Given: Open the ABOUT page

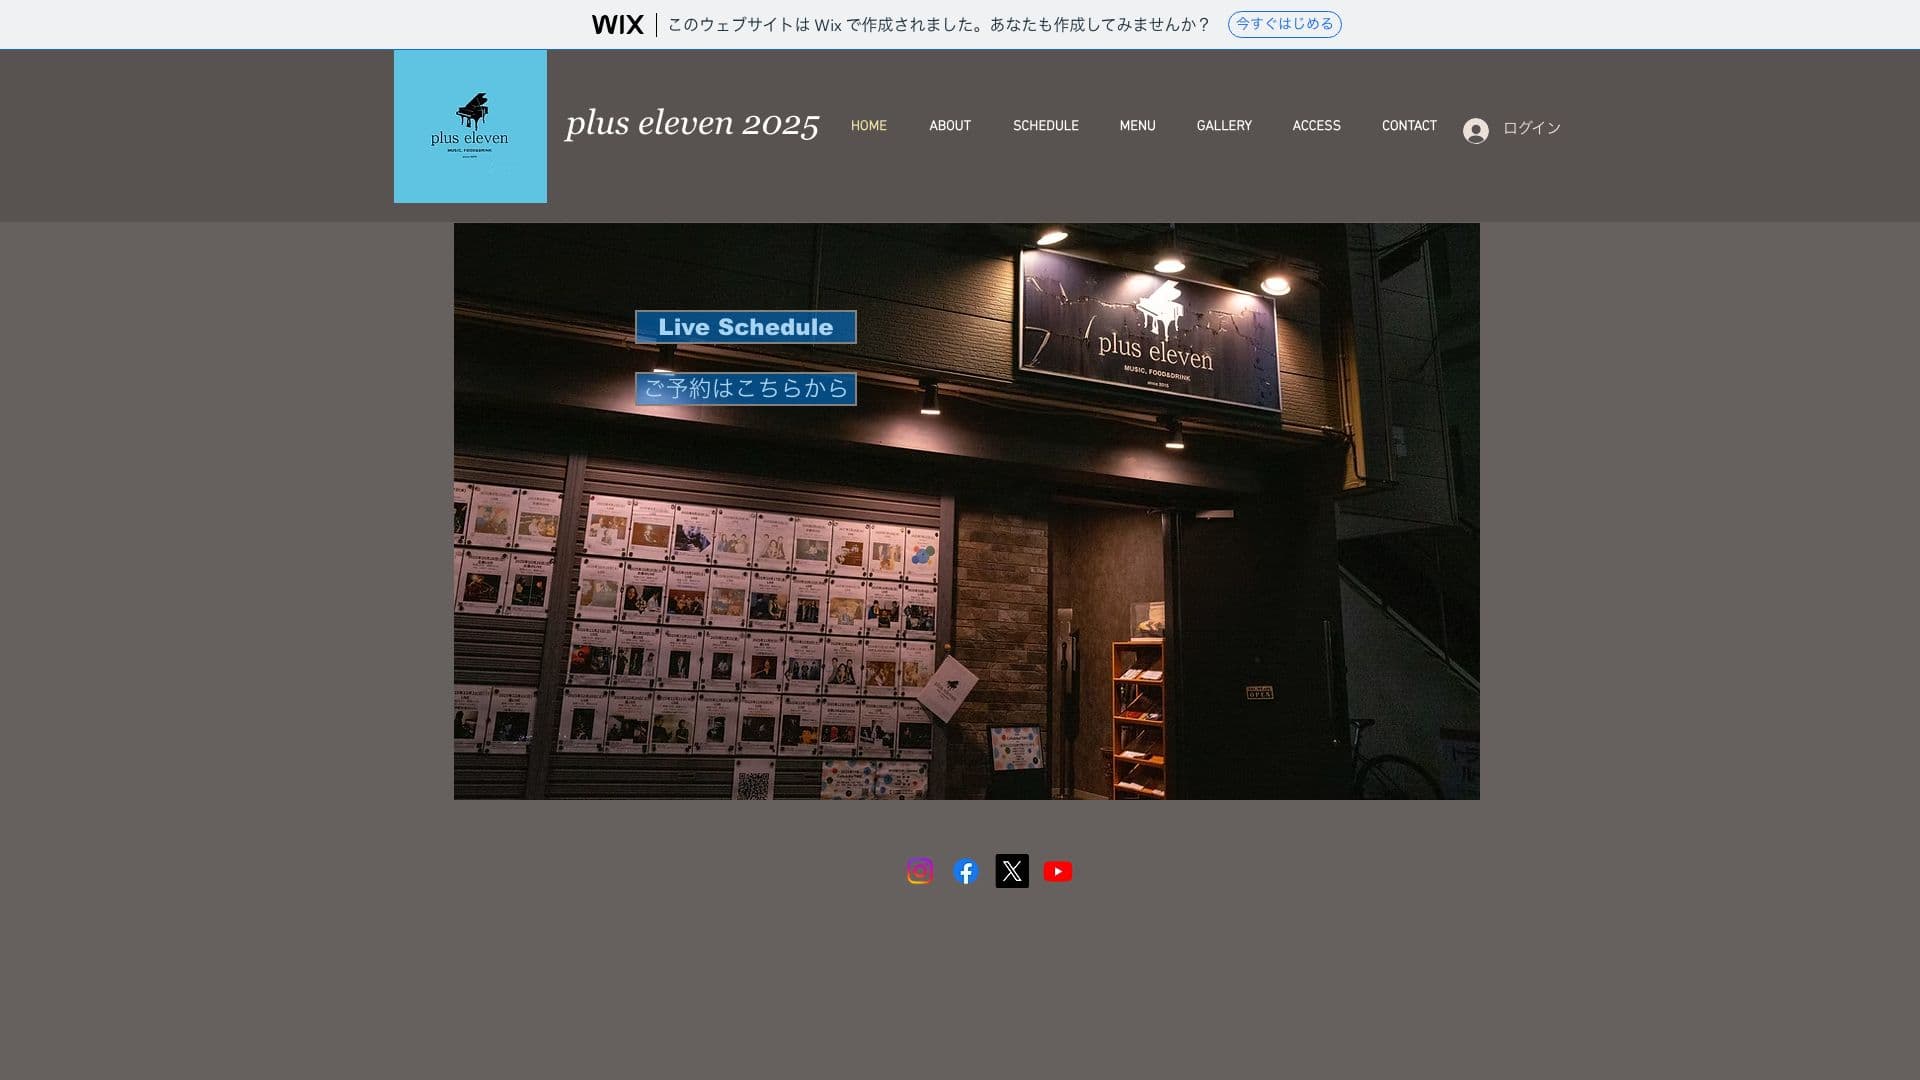Looking at the screenshot, I should pos(949,126).
